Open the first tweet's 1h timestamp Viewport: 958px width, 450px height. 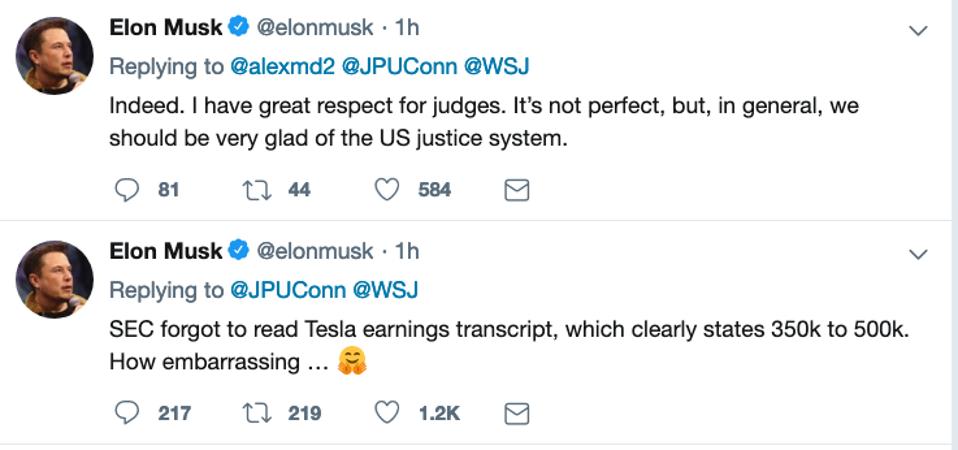coord(407,29)
